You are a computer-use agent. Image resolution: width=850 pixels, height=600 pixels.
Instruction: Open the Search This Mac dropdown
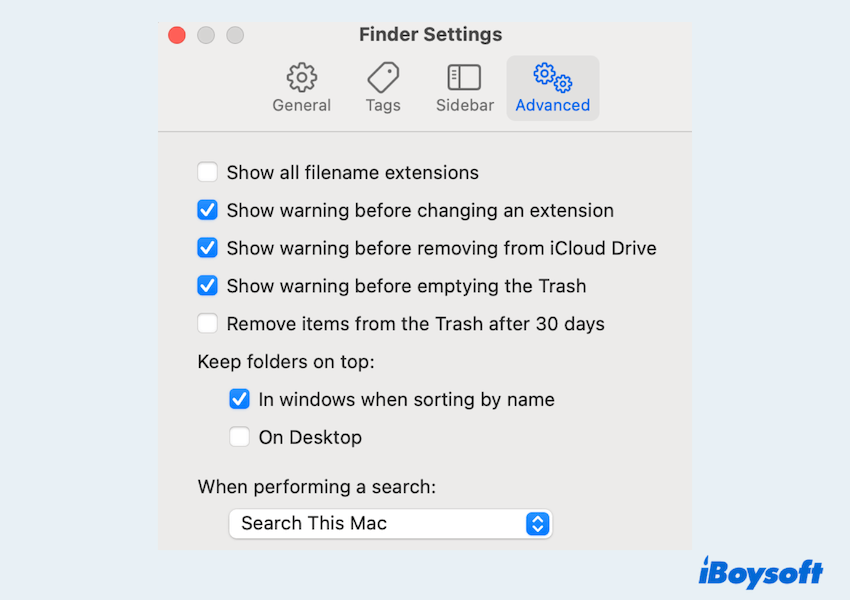390,524
